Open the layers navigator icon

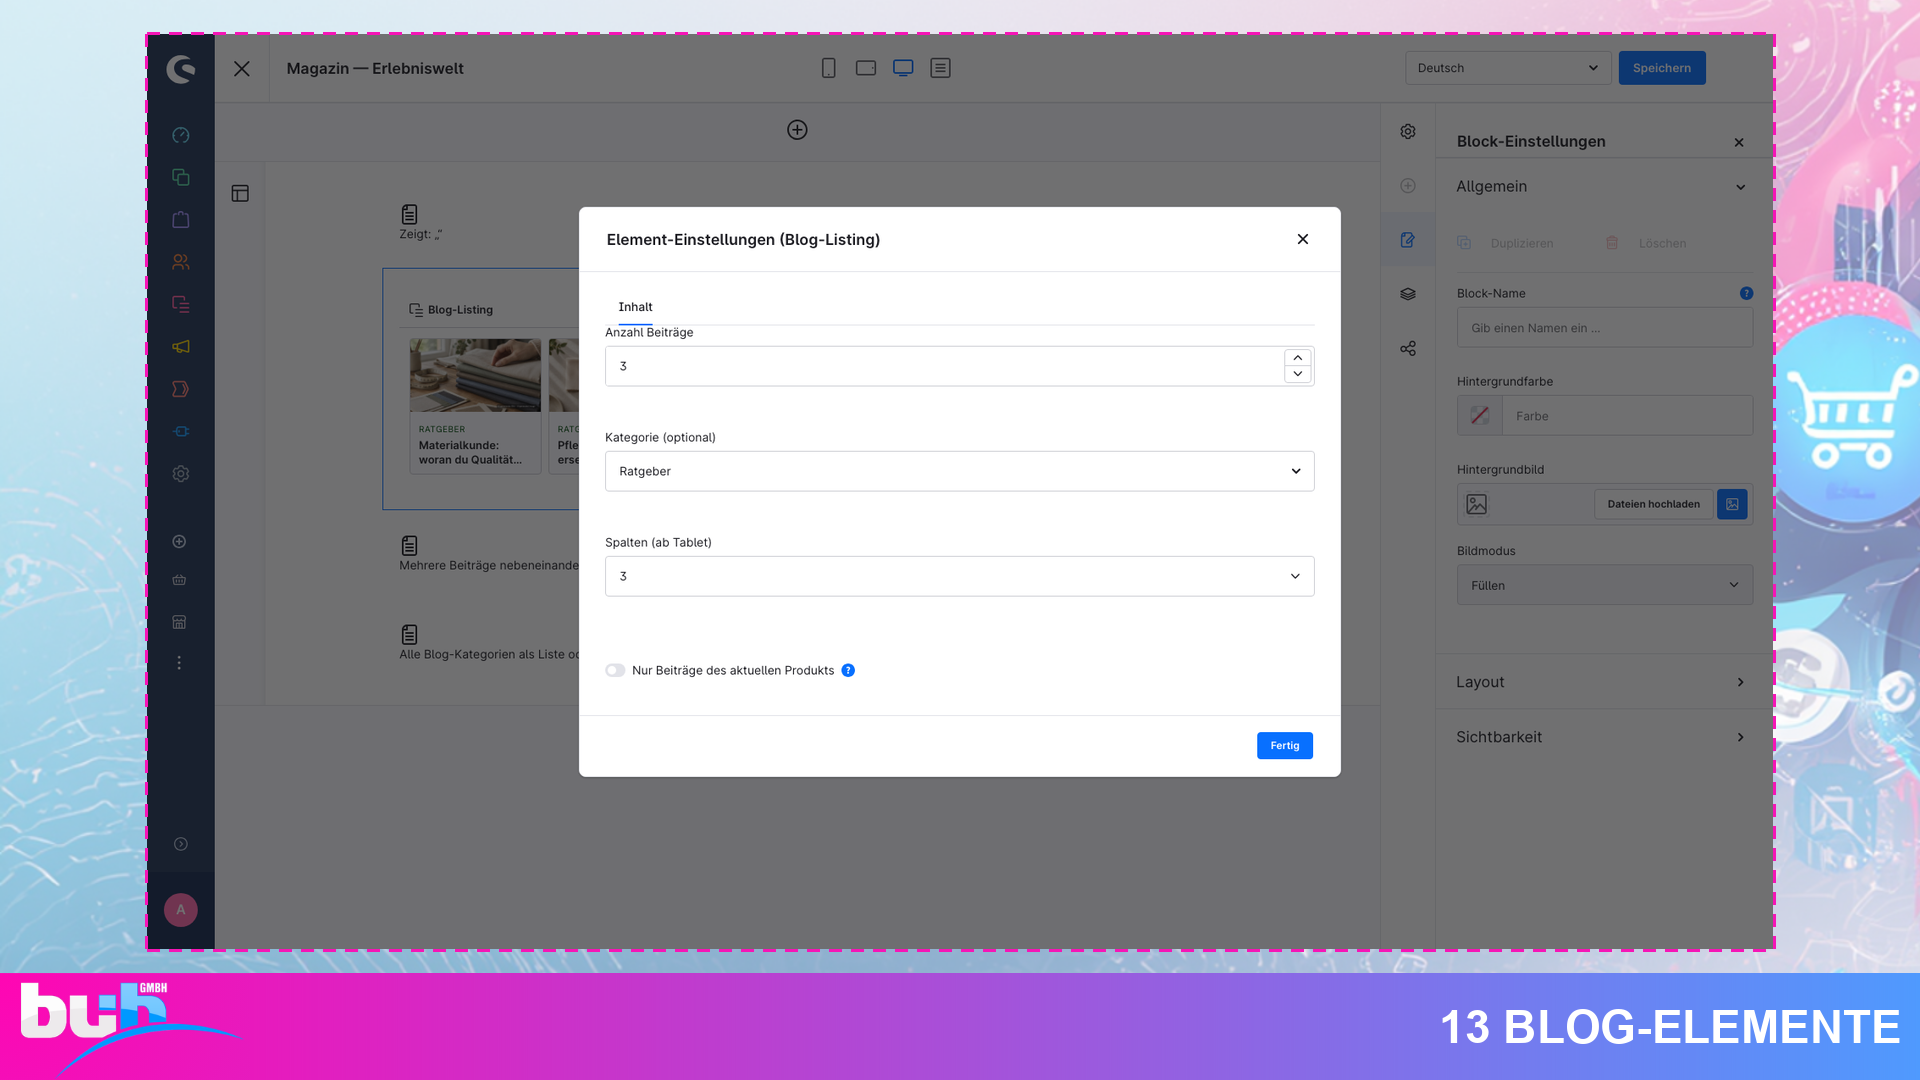1408,294
